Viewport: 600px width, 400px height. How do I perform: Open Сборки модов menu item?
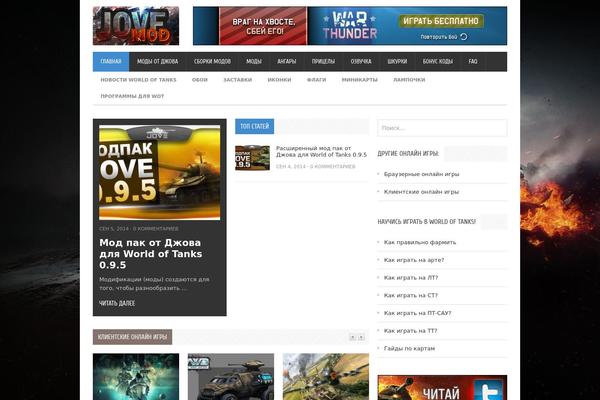[212, 62]
